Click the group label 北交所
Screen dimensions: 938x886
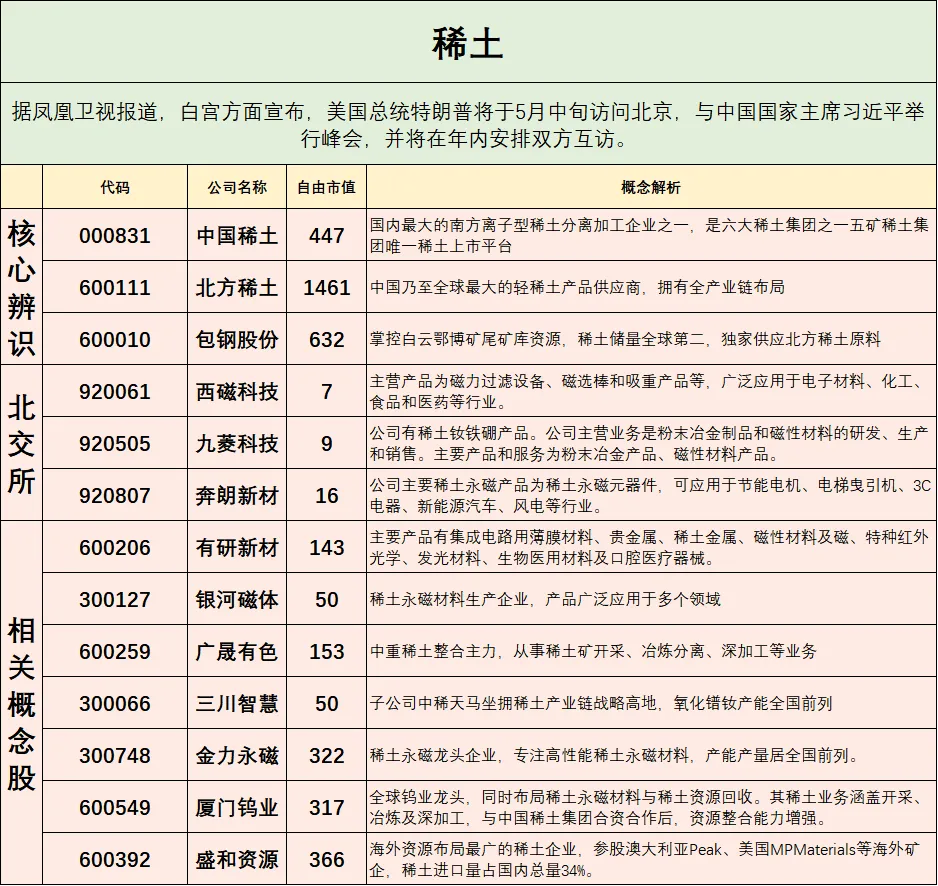click(22, 444)
